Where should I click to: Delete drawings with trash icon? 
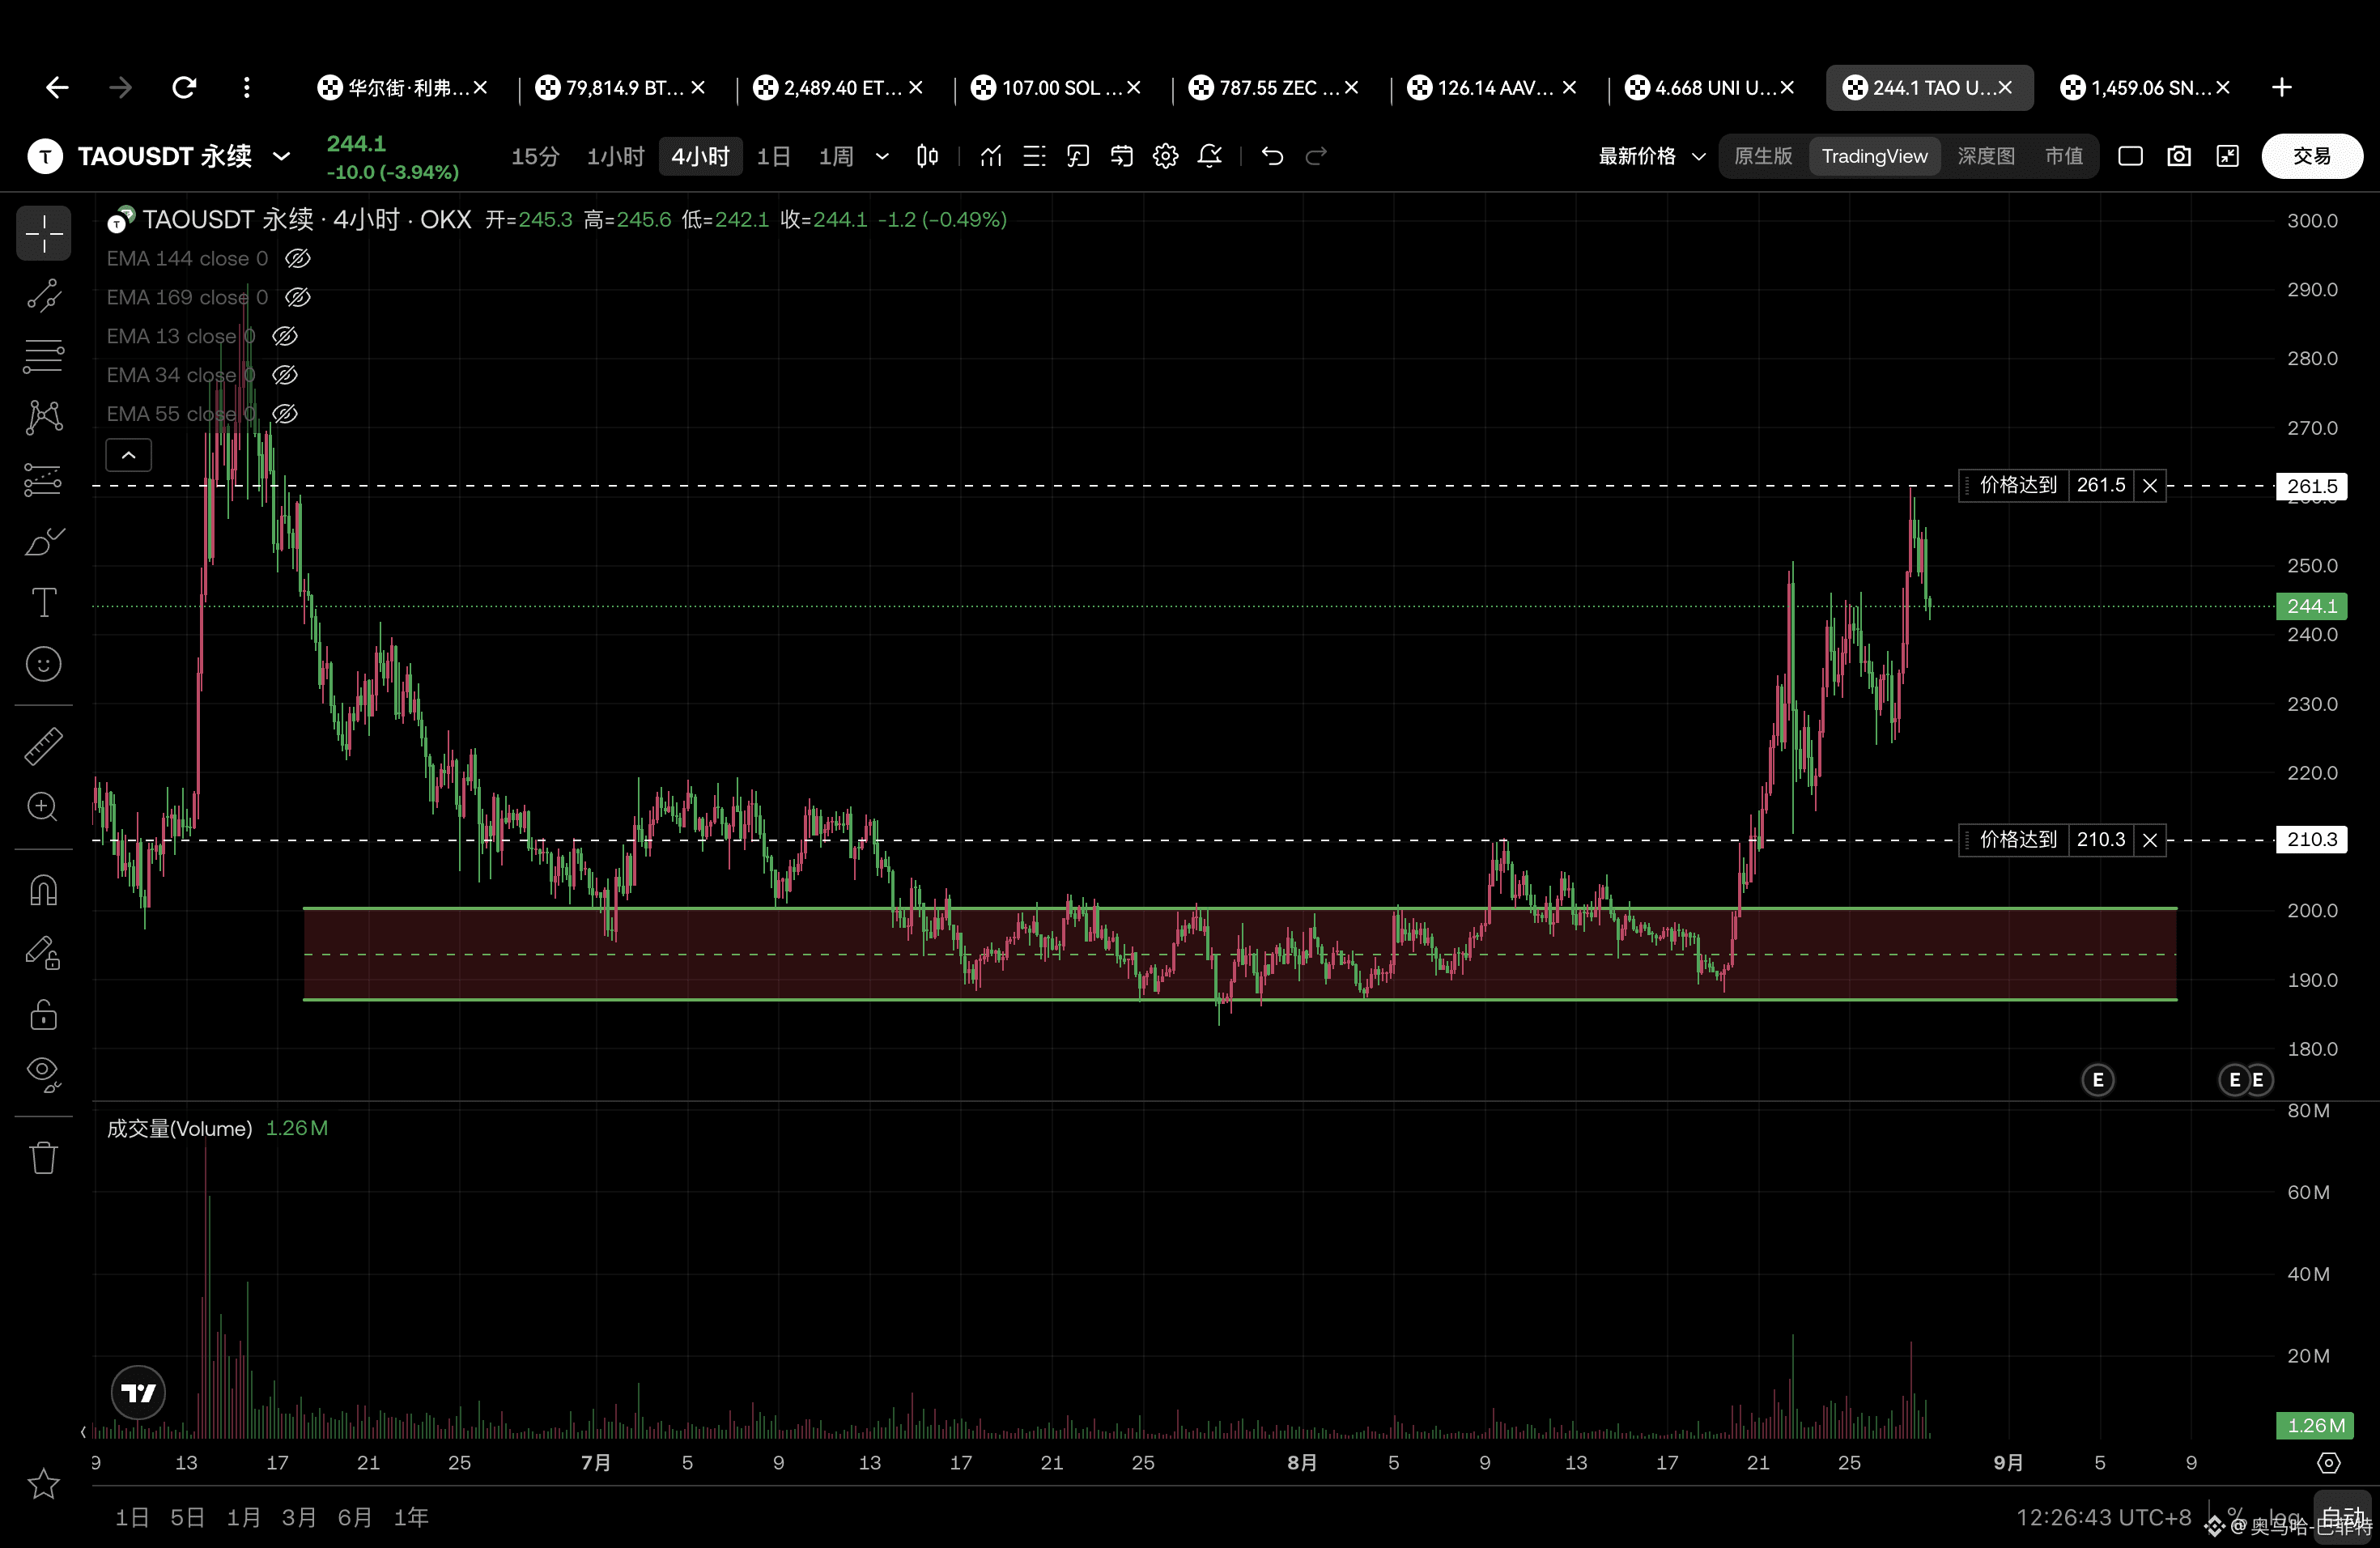(x=43, y=1158)
